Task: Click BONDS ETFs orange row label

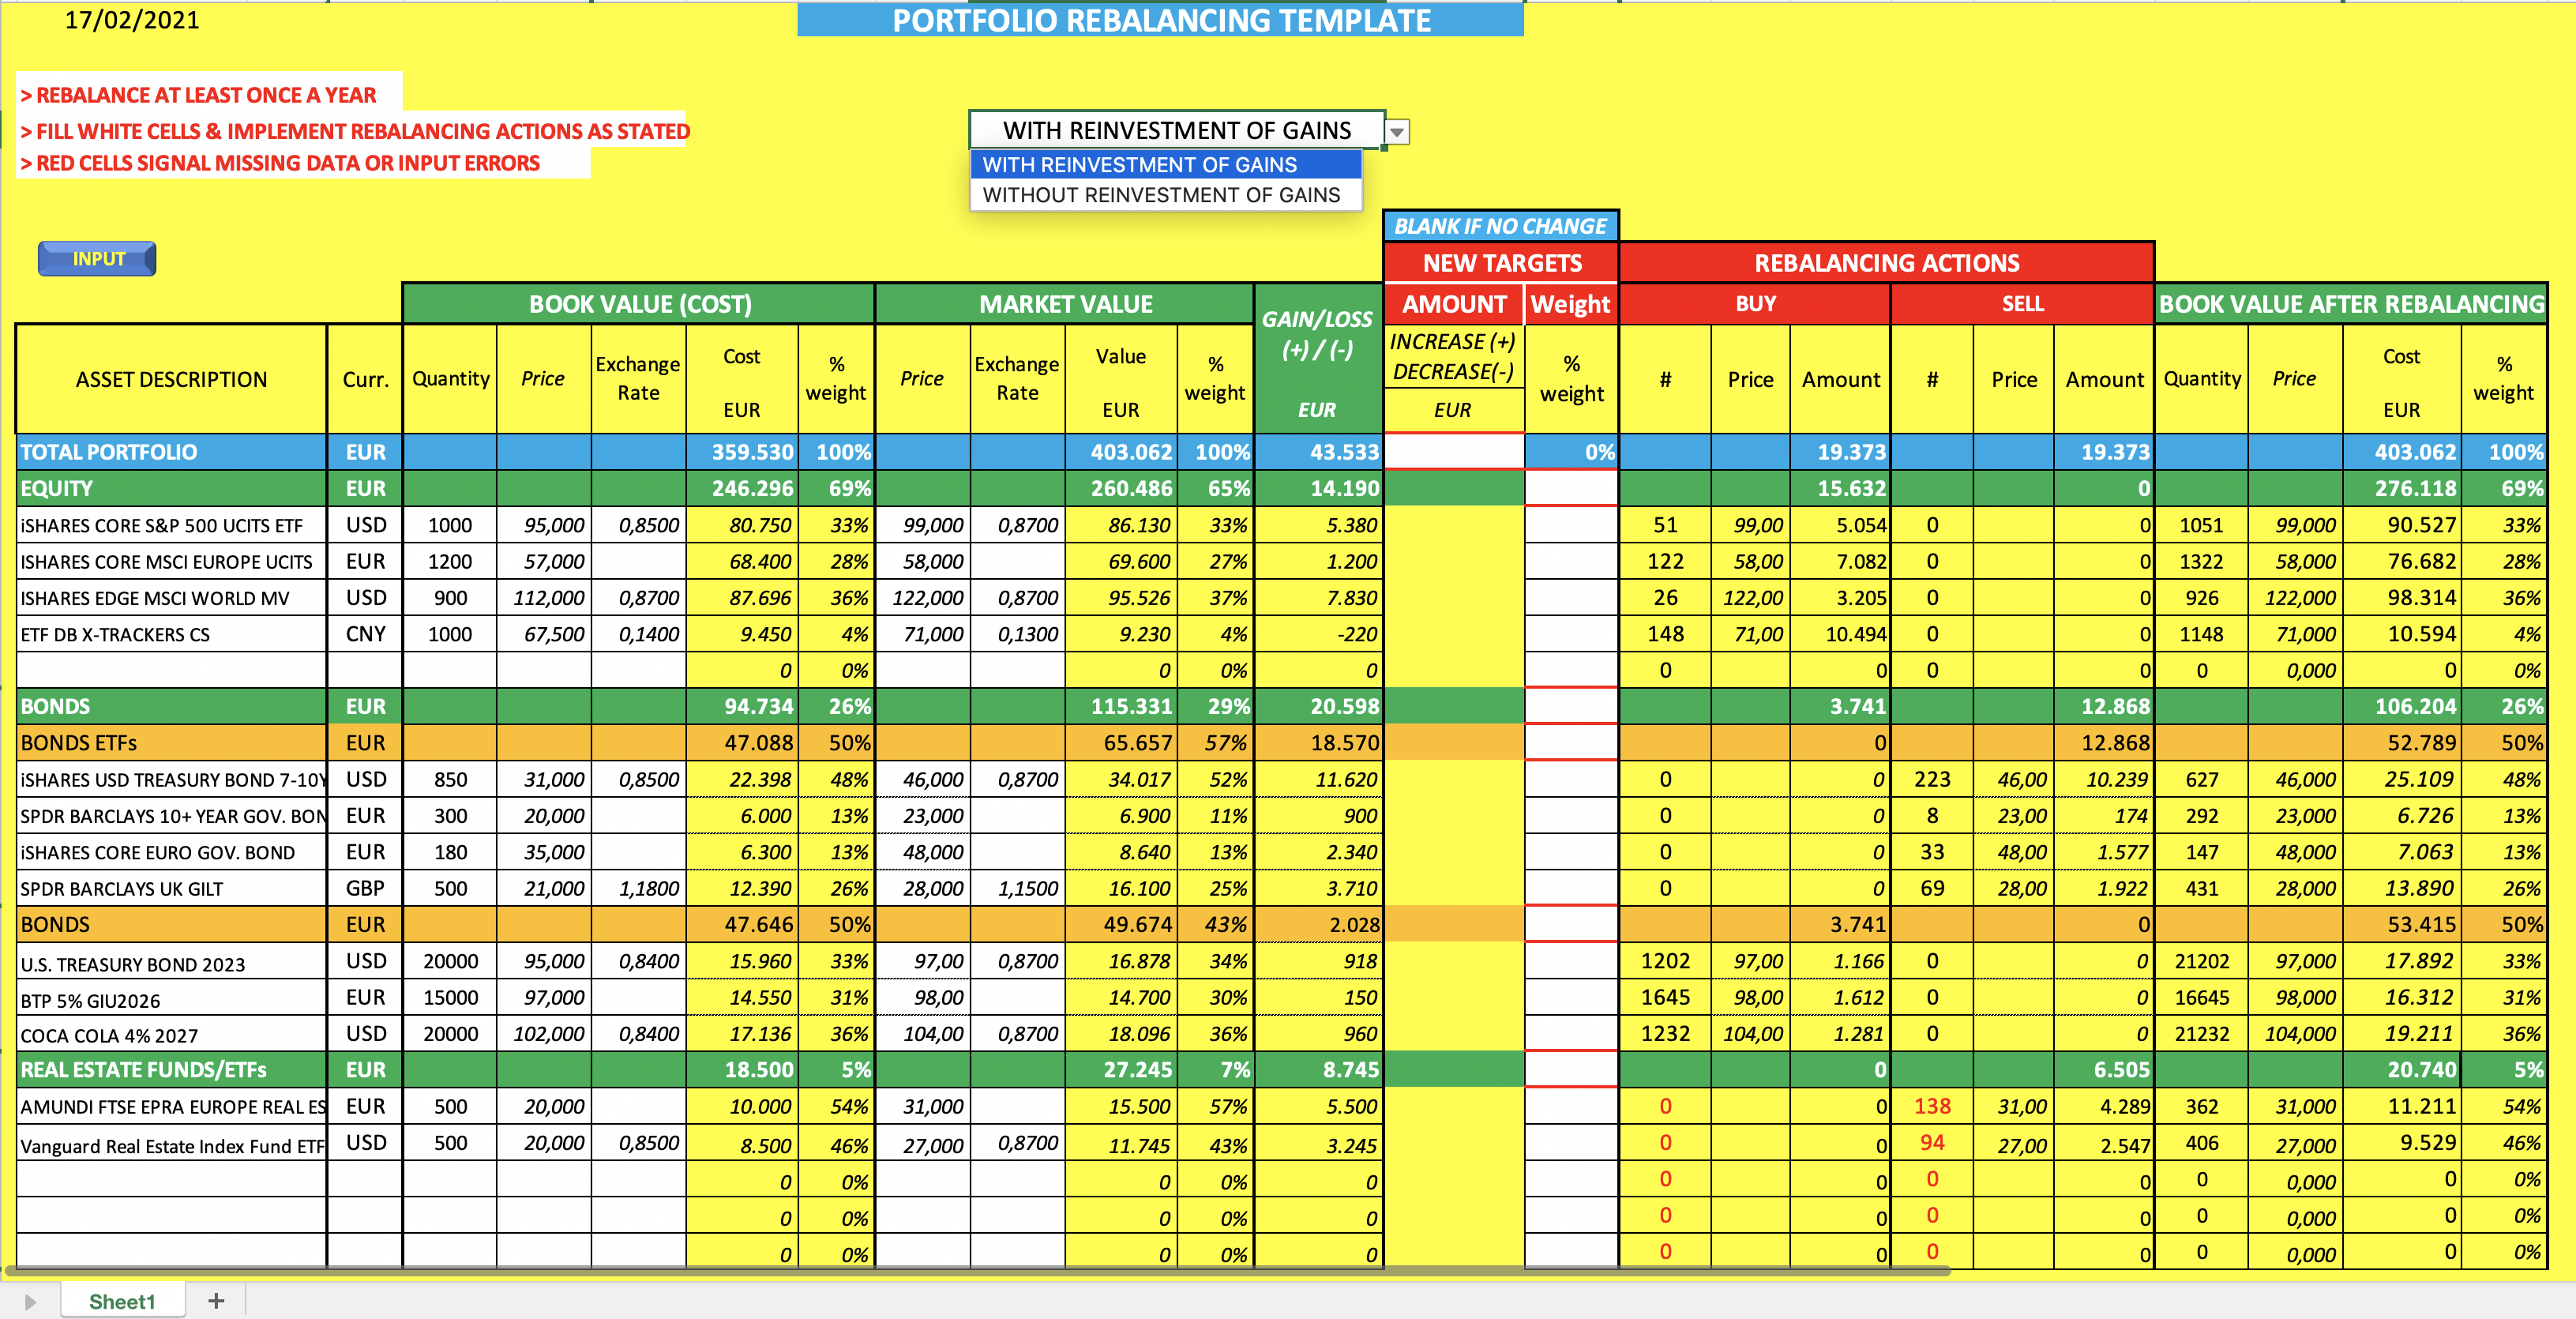Action: pyautogui.click(x=171, y=743)
